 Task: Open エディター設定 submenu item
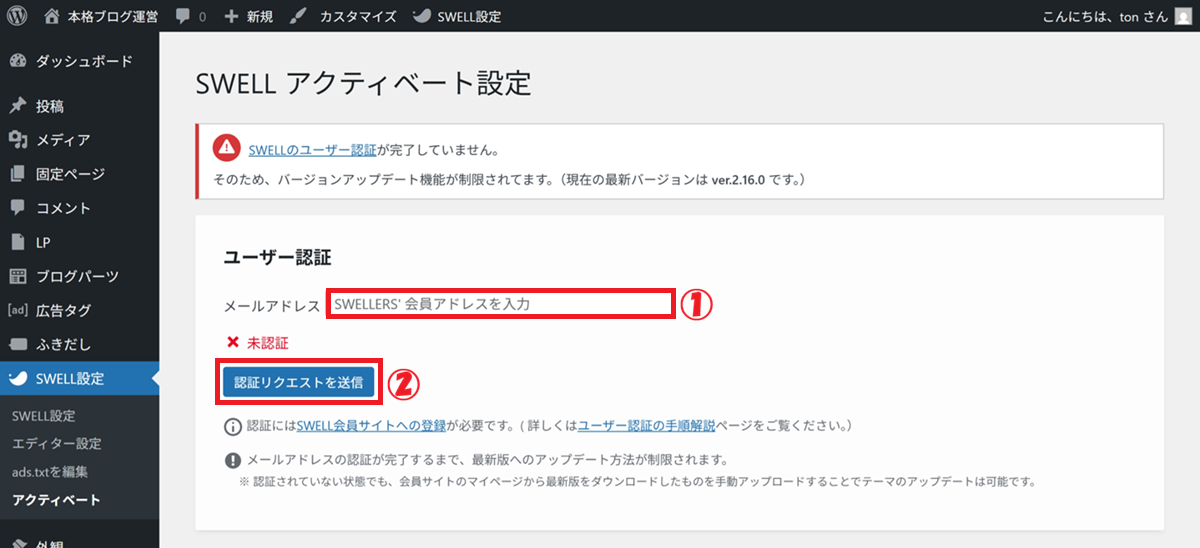click(x=56, y=443)
